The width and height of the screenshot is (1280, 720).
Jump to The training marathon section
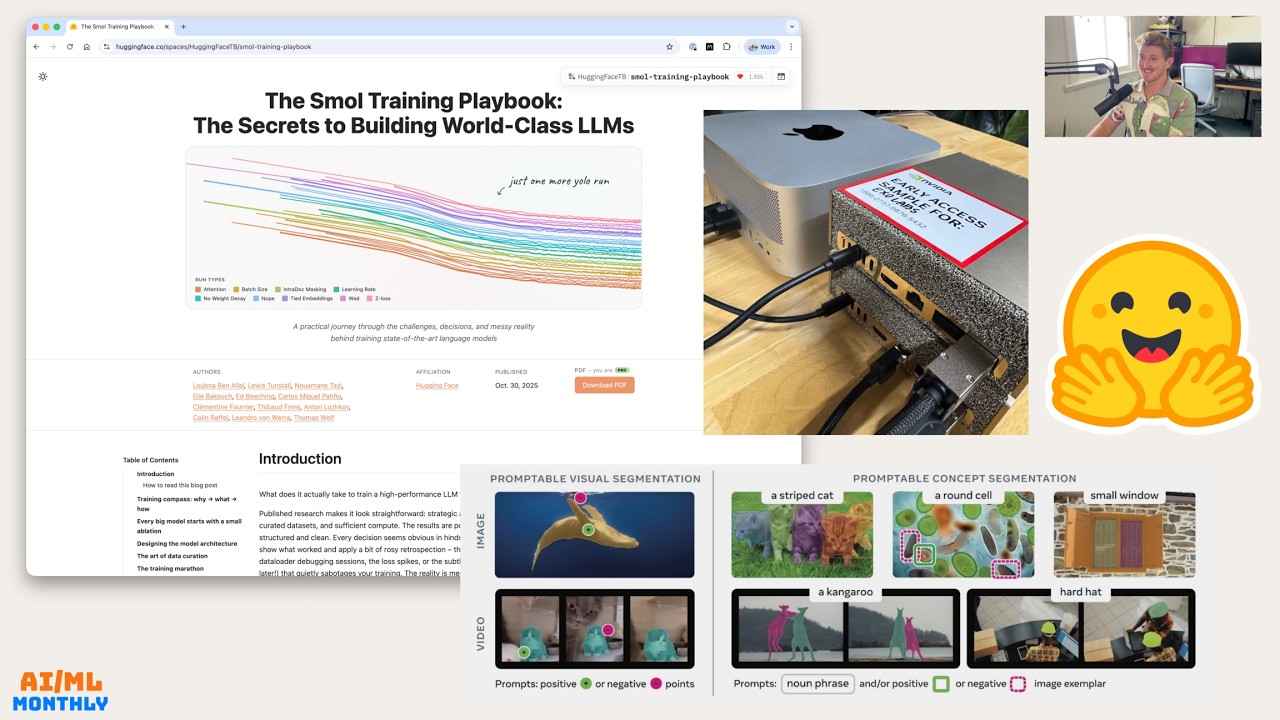click(170, 568)
